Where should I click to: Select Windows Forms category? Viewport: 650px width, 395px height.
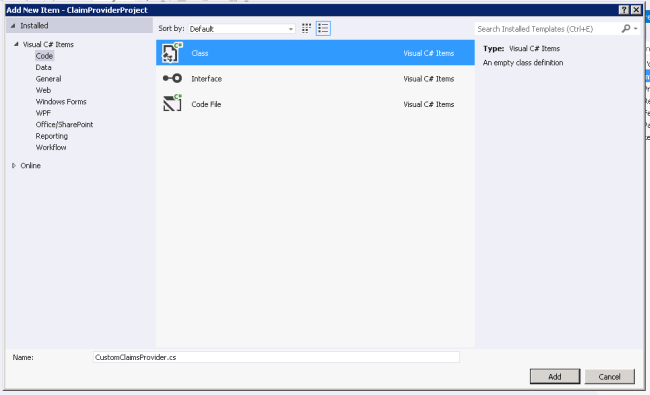[61, 102]
